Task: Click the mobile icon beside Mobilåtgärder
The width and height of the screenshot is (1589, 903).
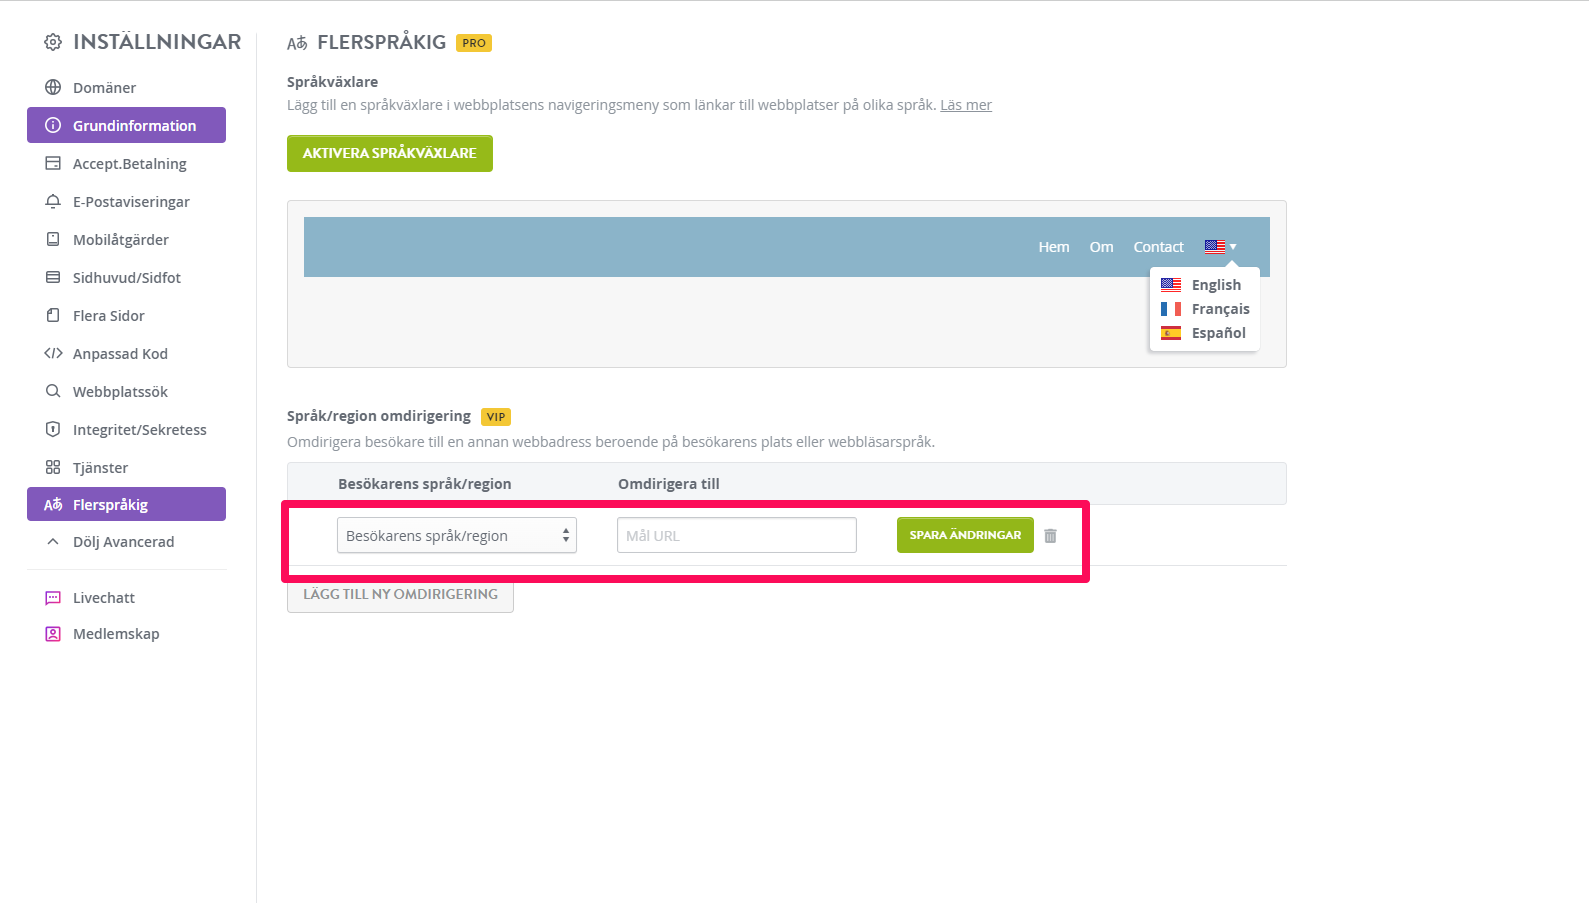Action: (x=53, y=239)
